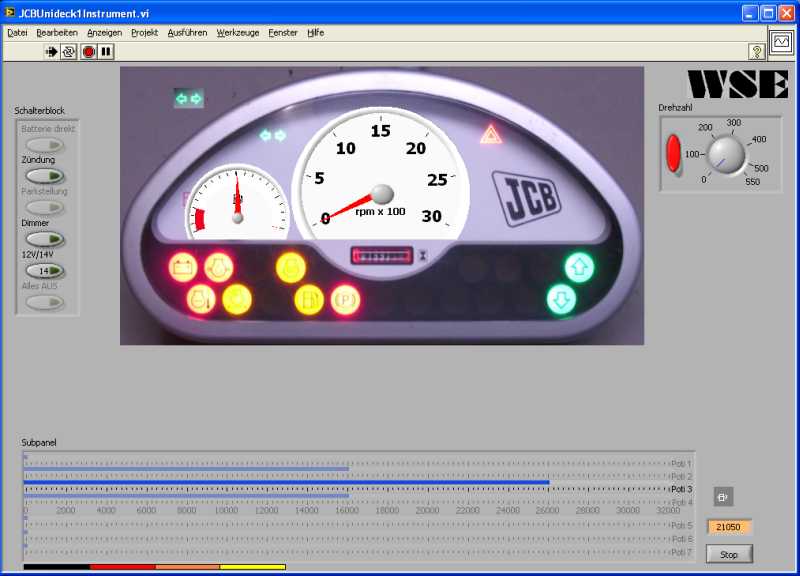800x576 pixels.
Task: Open the Datei menu
Action: [x=17, y=33]
